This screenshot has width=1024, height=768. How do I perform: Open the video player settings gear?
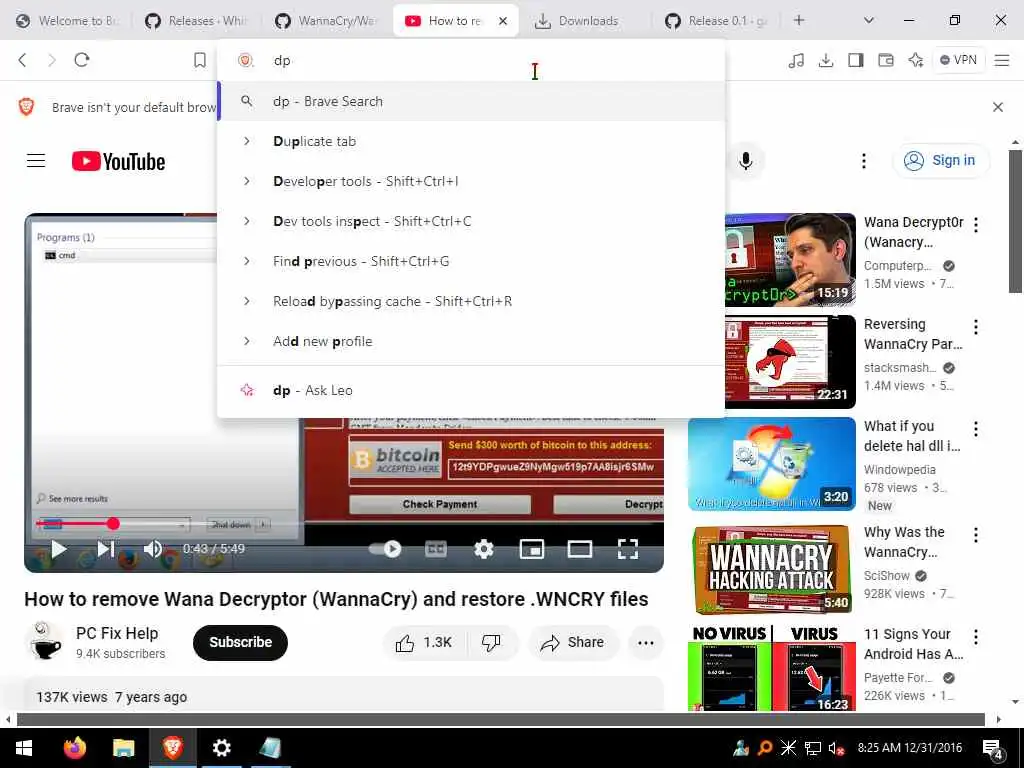pyautogui.click(x=483, y=549)
